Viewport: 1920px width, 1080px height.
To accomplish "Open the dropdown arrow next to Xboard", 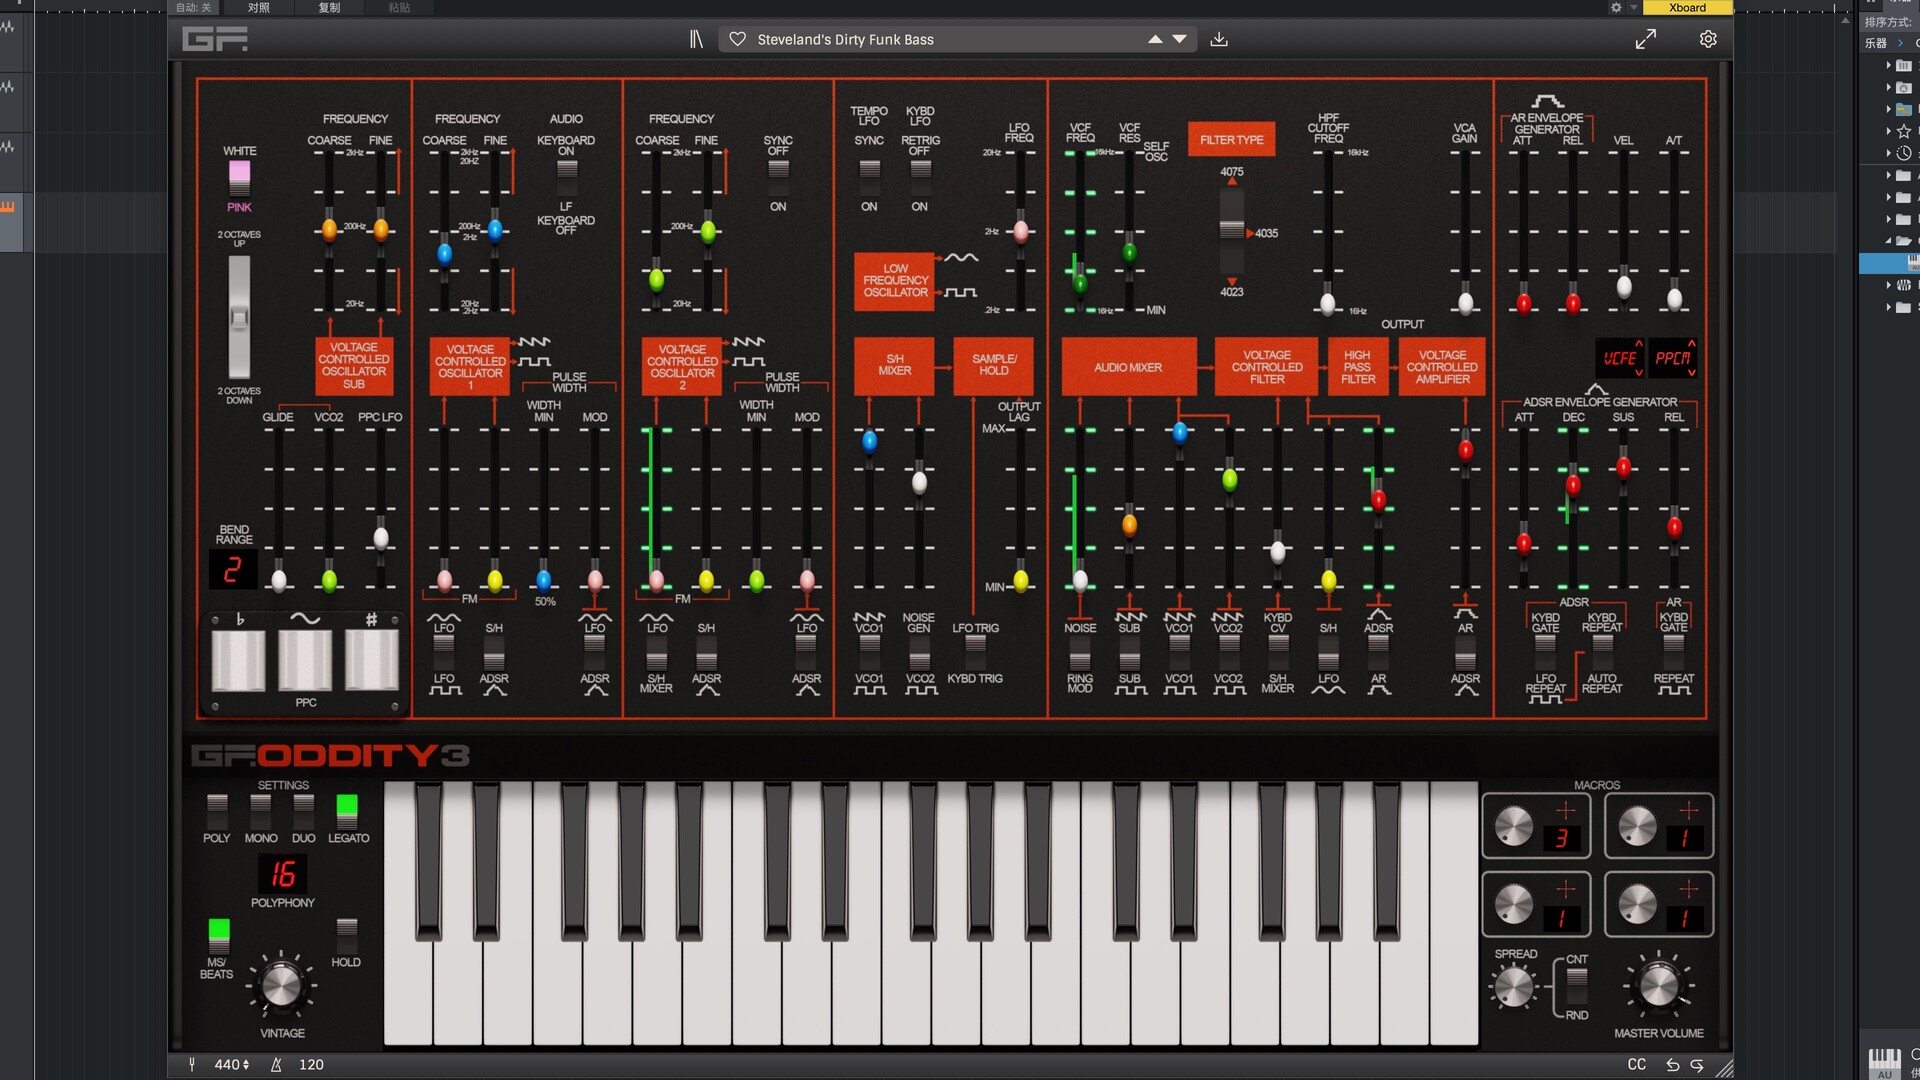I will pyautogui.click(x=1635, y=7).
